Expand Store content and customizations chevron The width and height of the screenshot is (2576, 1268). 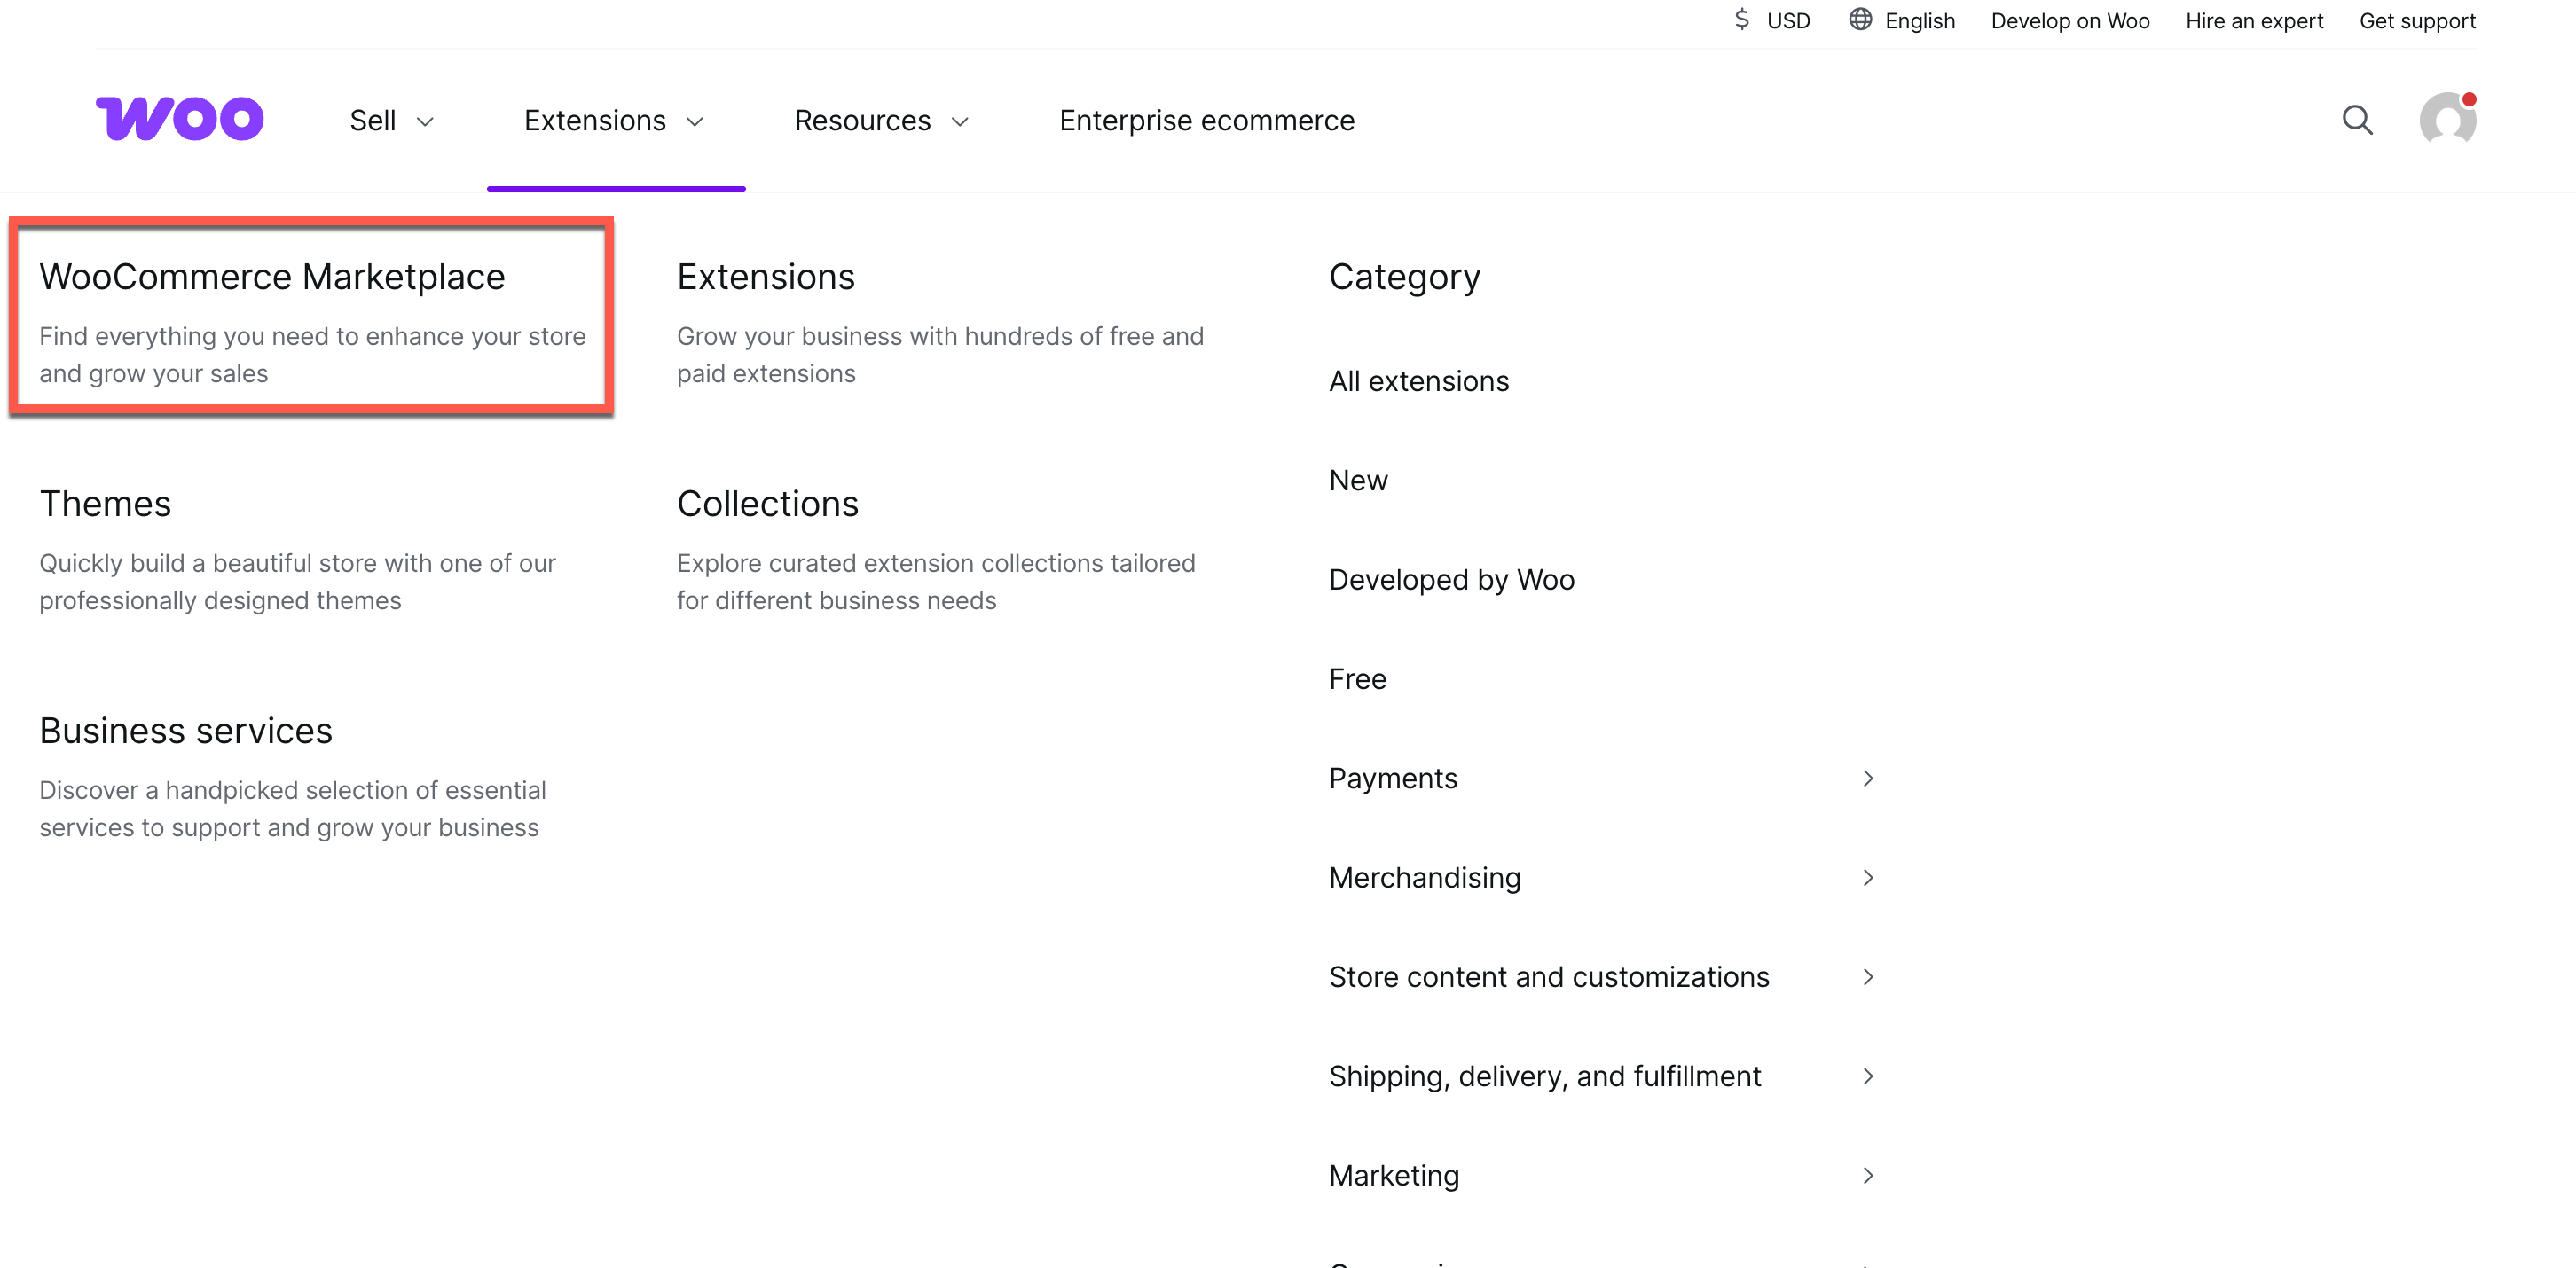(1867, 976)
